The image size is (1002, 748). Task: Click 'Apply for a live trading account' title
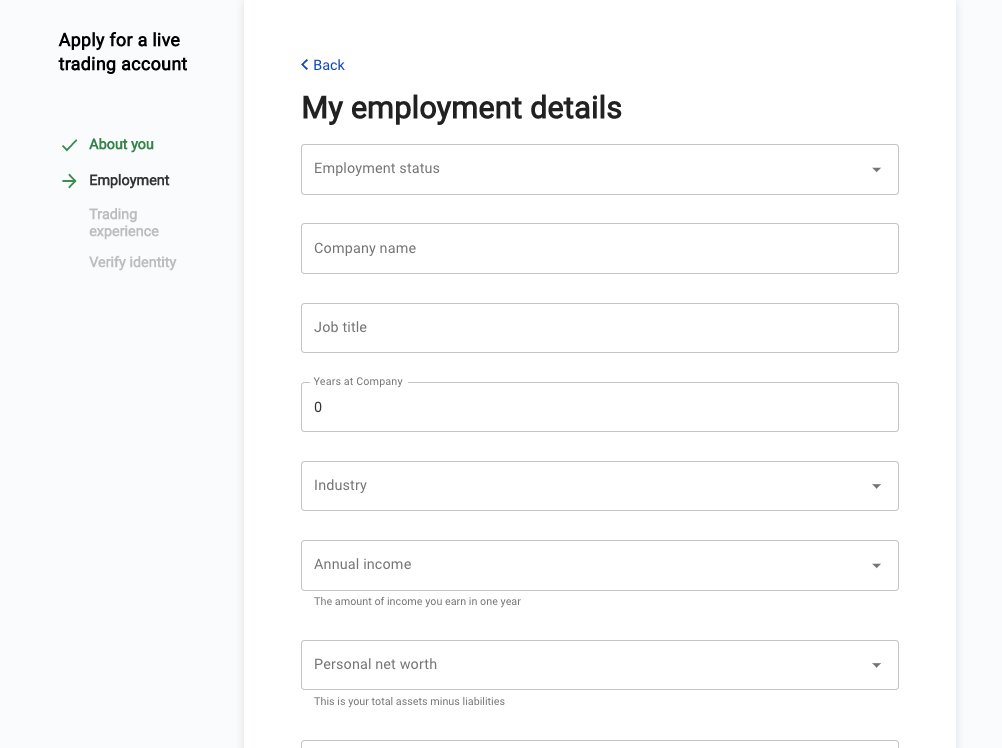(123, 52)
